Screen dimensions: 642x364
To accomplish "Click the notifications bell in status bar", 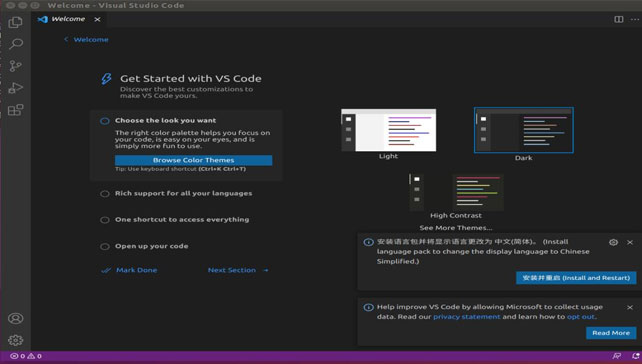I will 635,356.
